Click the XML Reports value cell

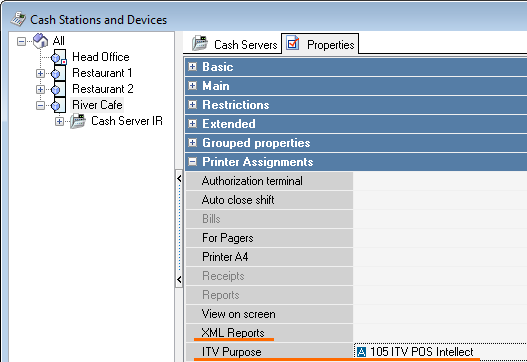tap(440, 333)
